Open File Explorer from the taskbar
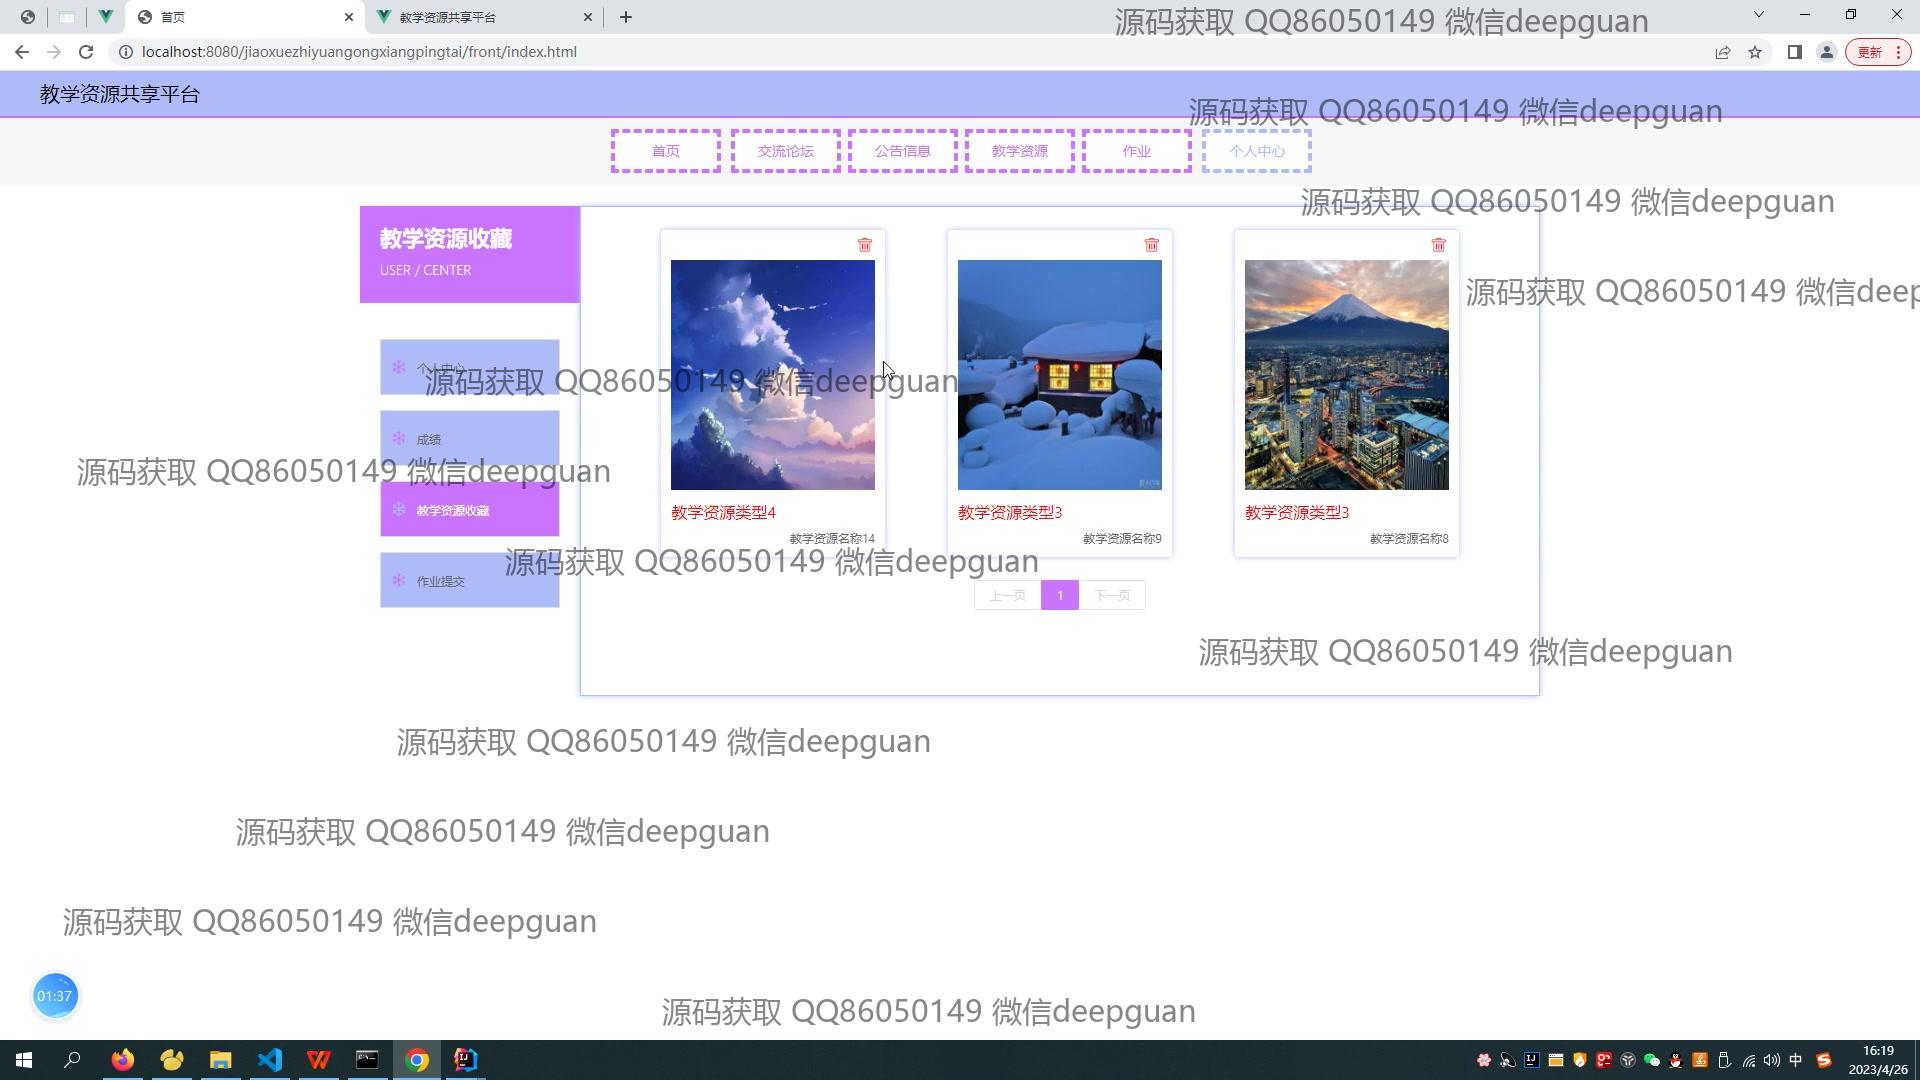The image size is (1920, 1080). coord(221,1060)
